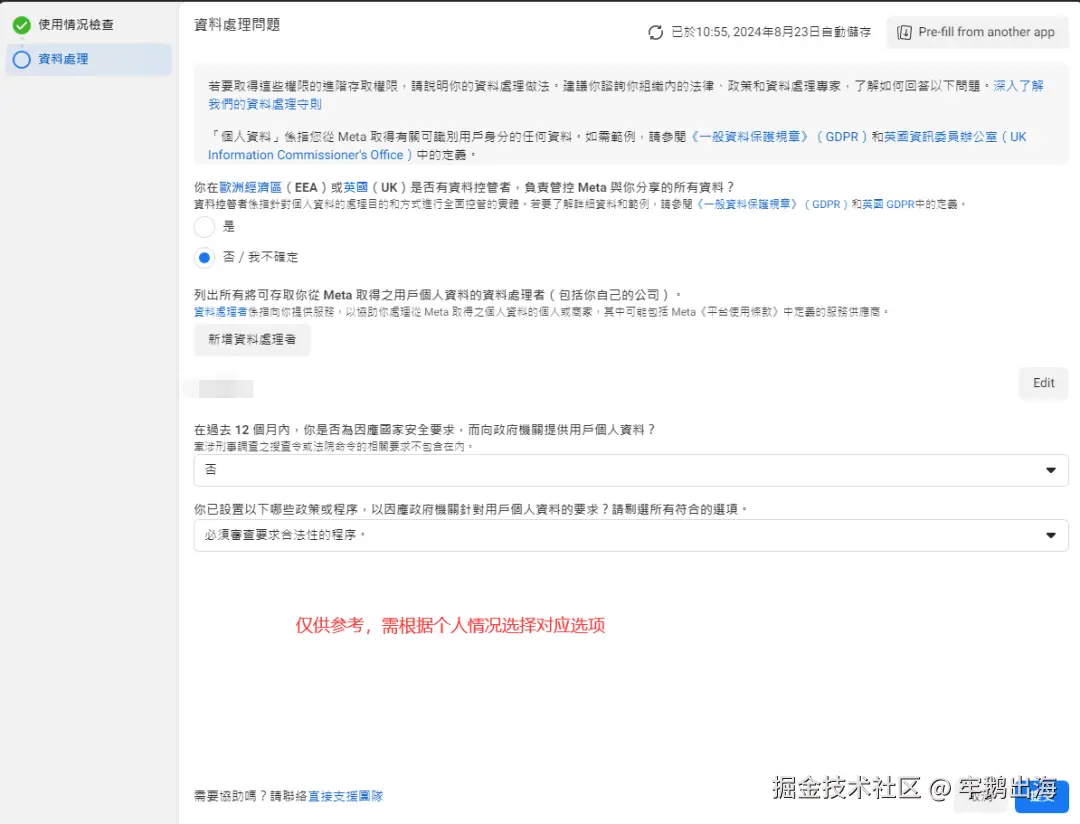Open the government data request dropdown showing 否
The width and height of the screenshot is (1080, 824).
click(x=630, y=469)
